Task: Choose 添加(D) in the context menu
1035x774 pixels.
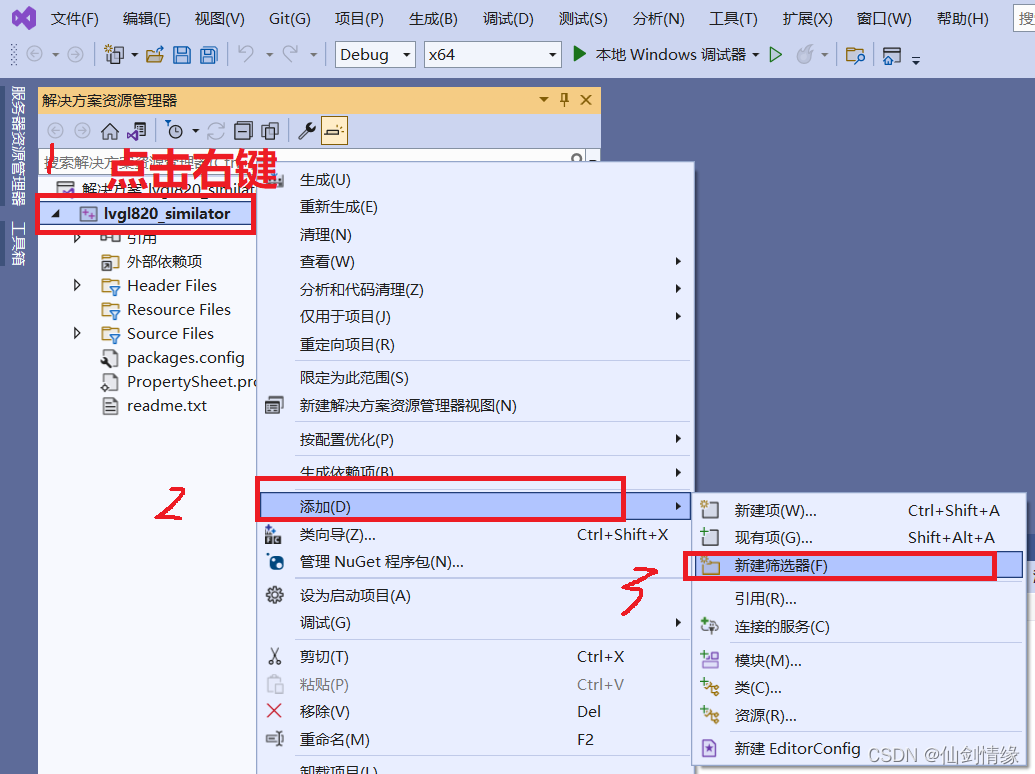Action: click(475, 506)
